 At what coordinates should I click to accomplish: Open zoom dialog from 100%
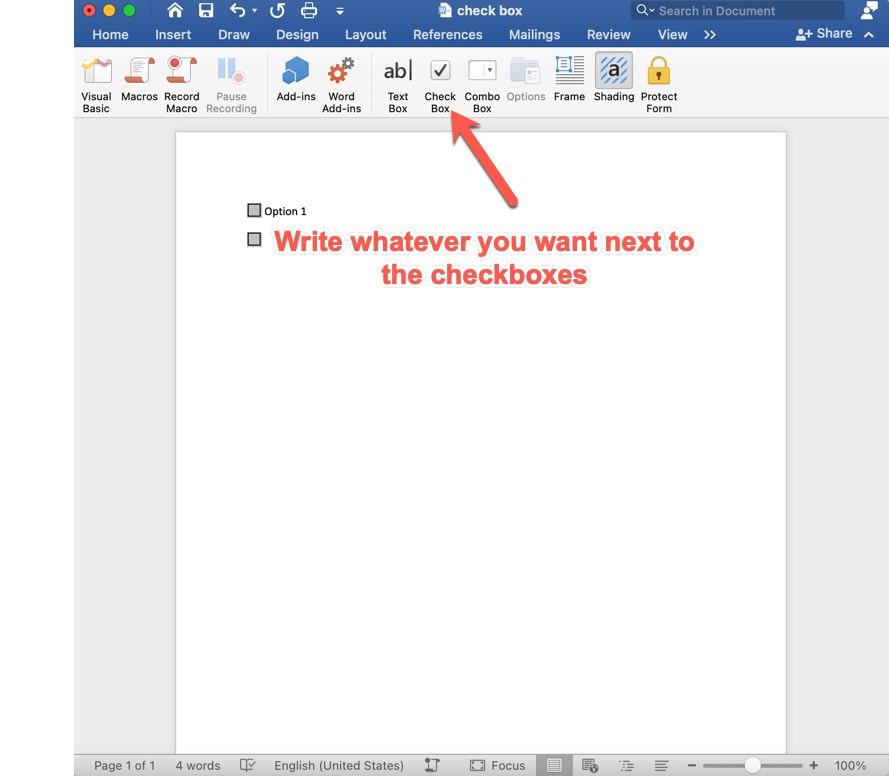850,765
